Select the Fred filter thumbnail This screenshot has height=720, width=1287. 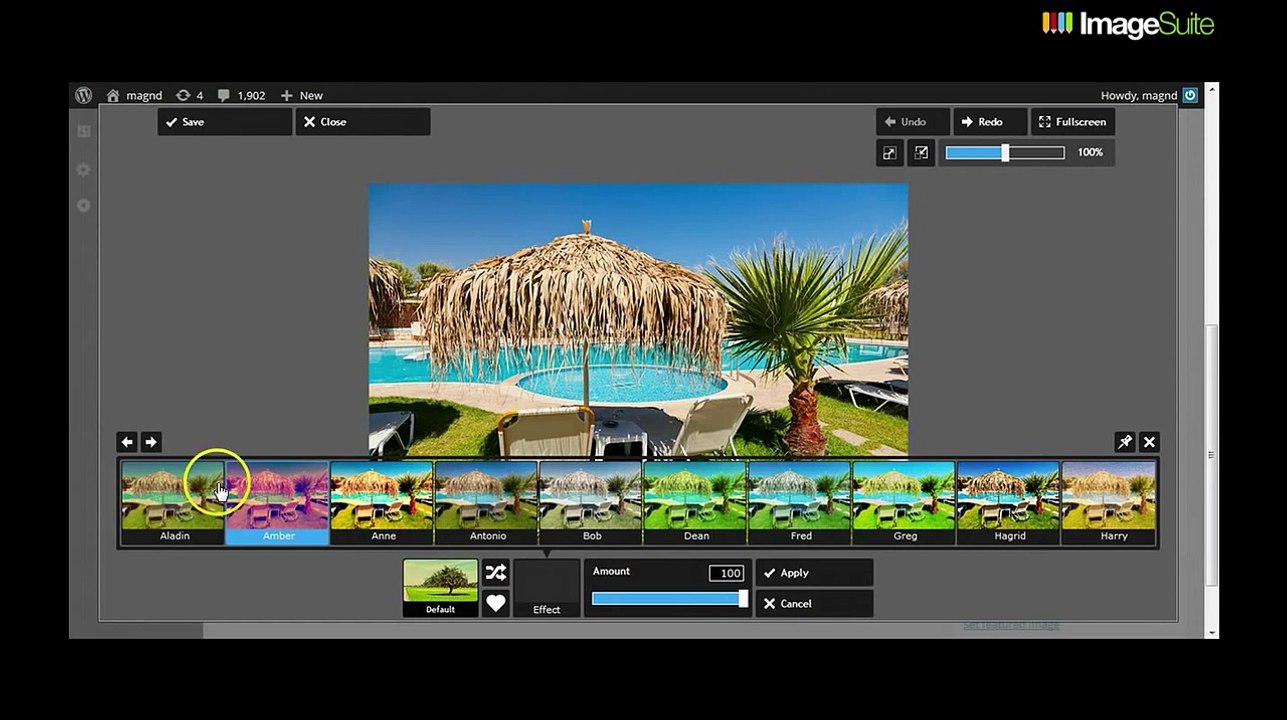800,502
